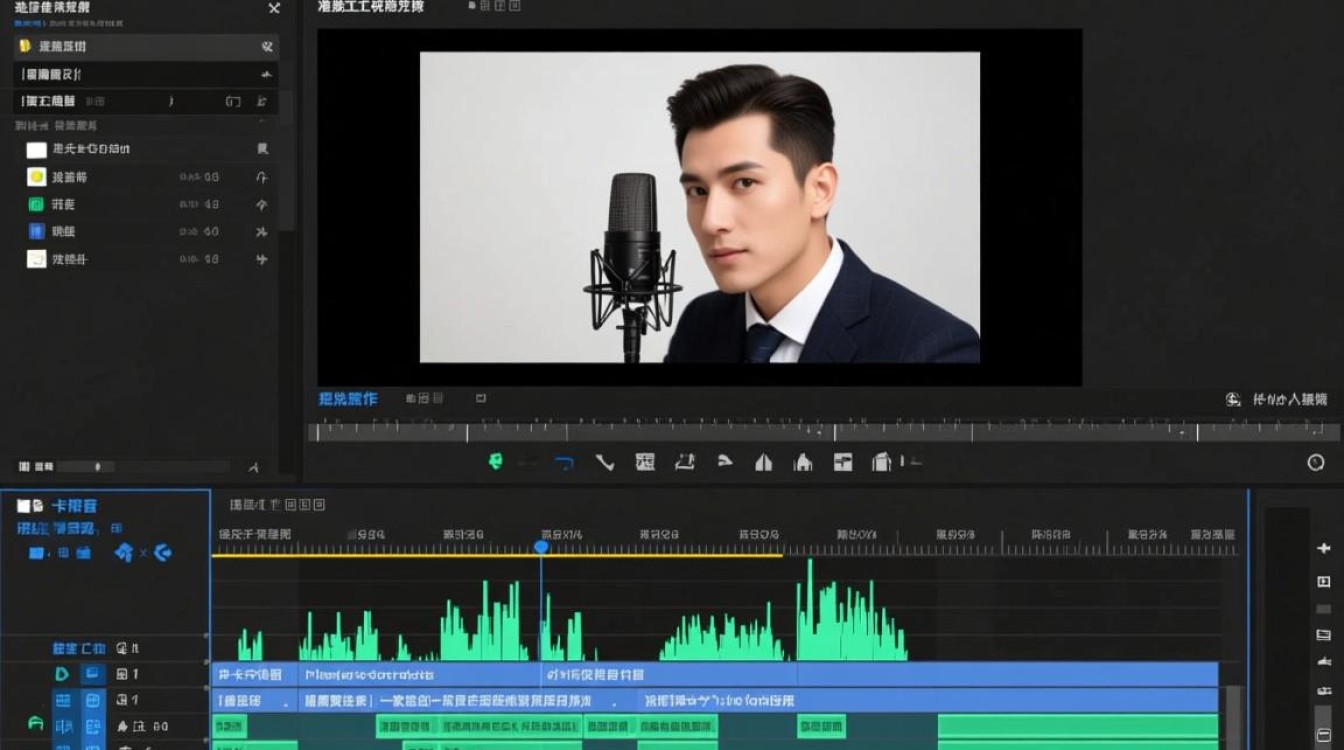Click the action icon at the right of the green square row

click(x=262, y=204)
